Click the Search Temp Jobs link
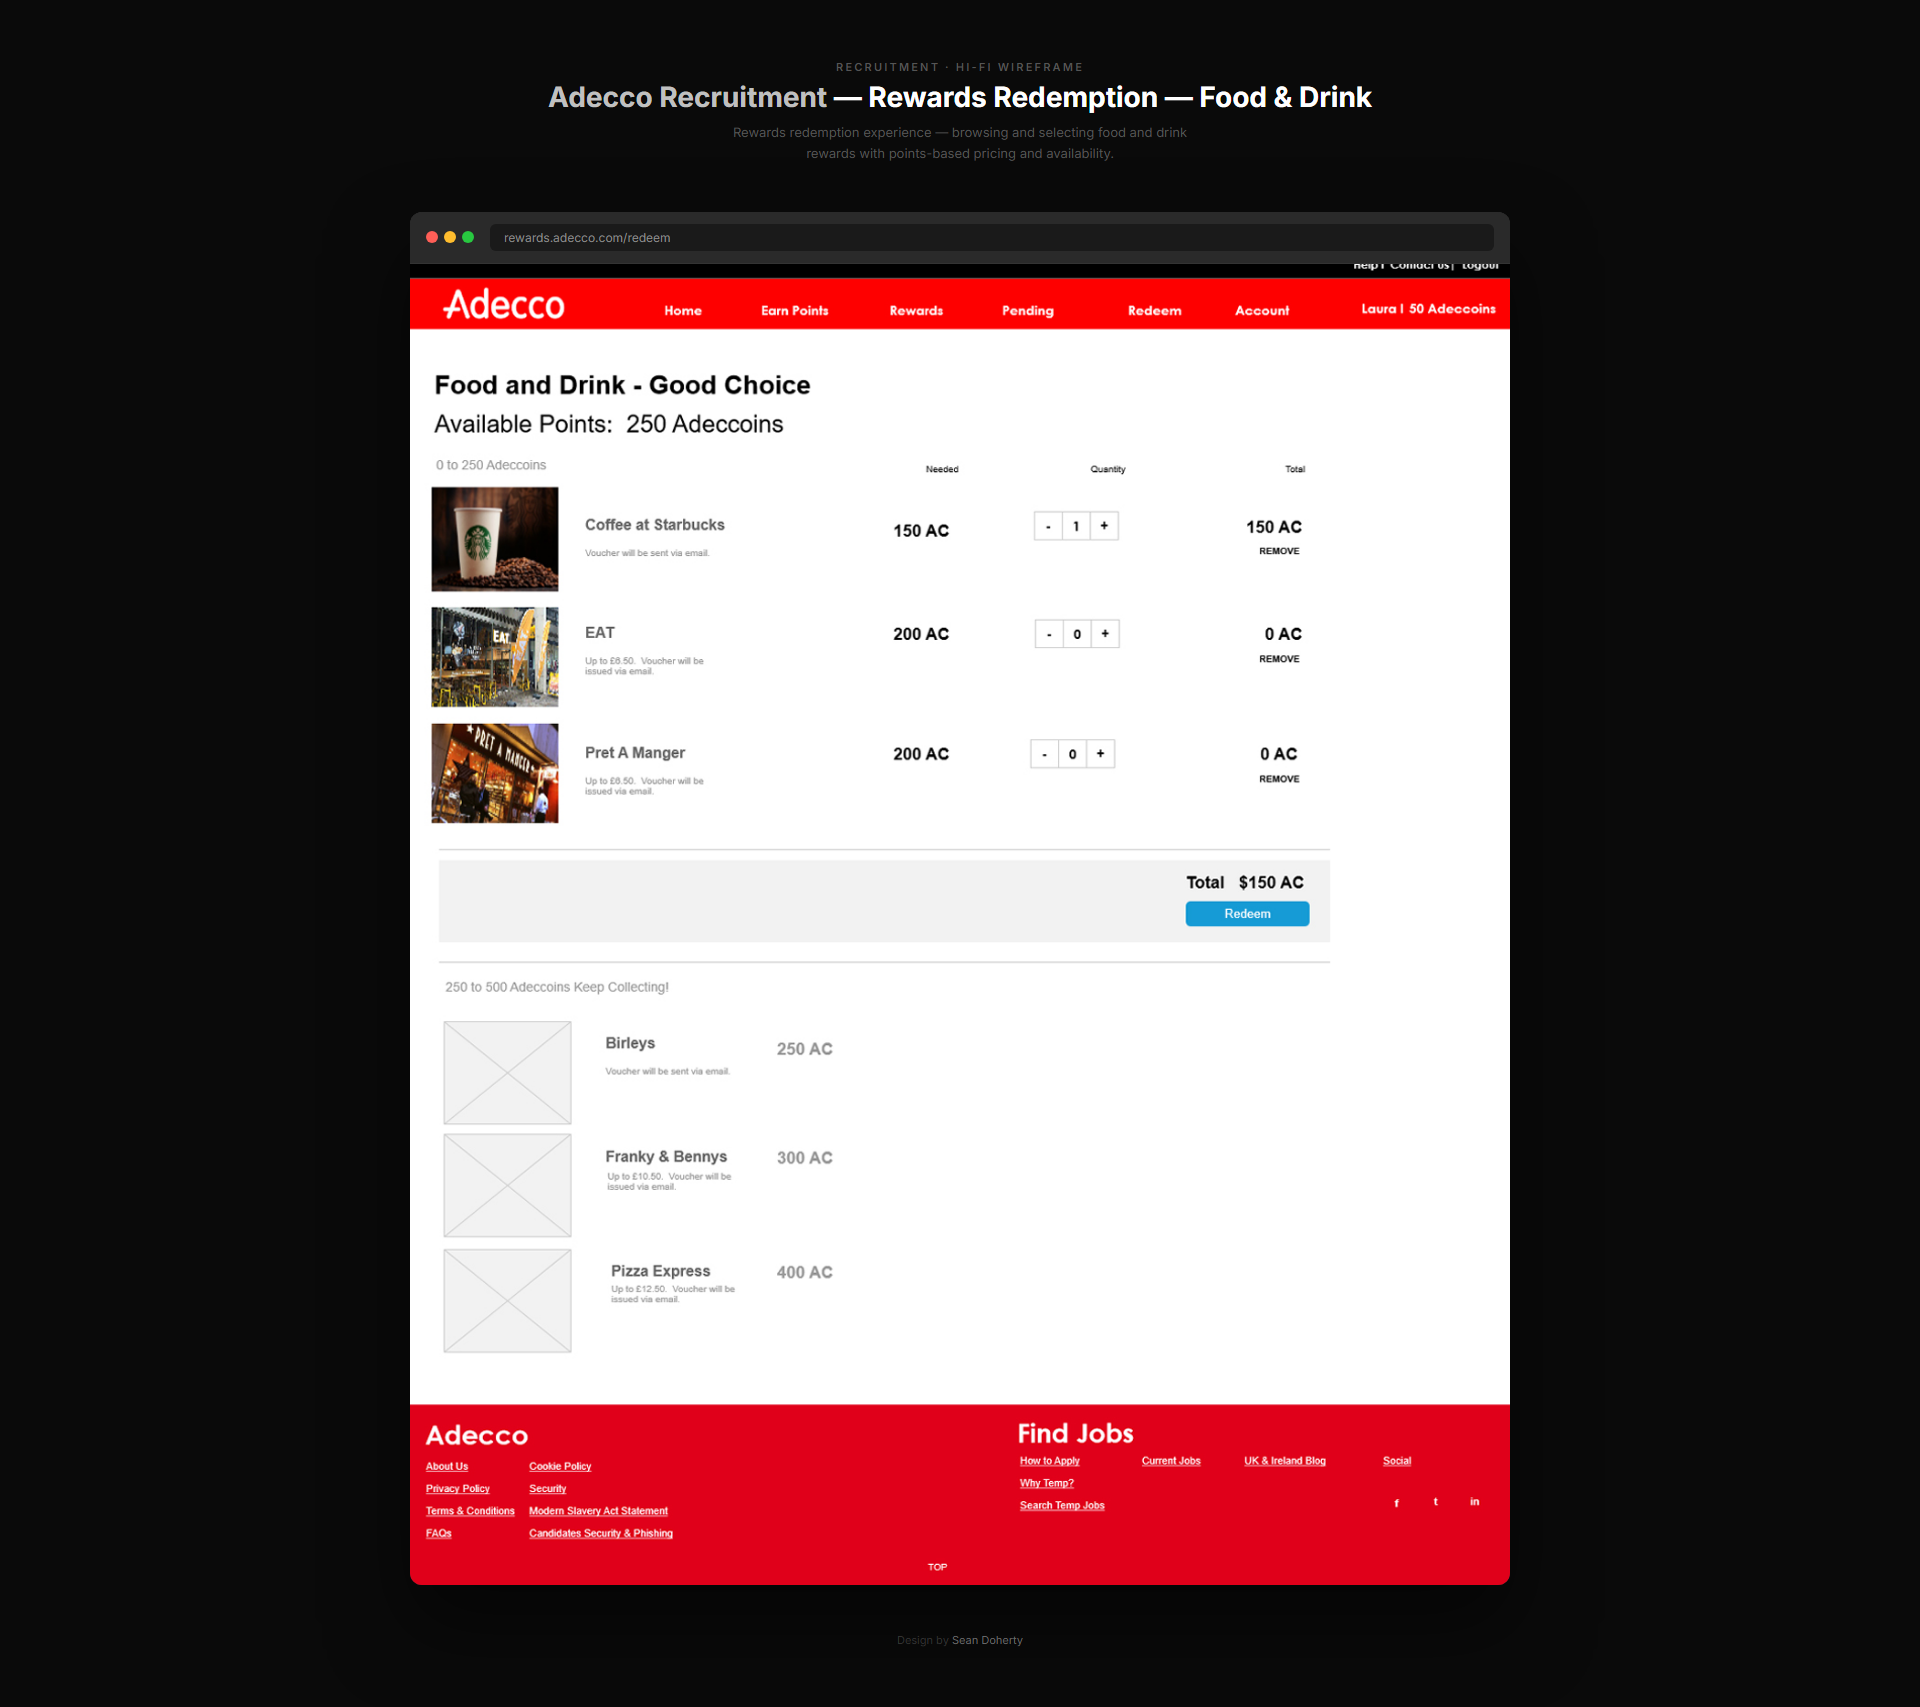Viewport: 1920px width, 1707px height. [1061, 1505]
